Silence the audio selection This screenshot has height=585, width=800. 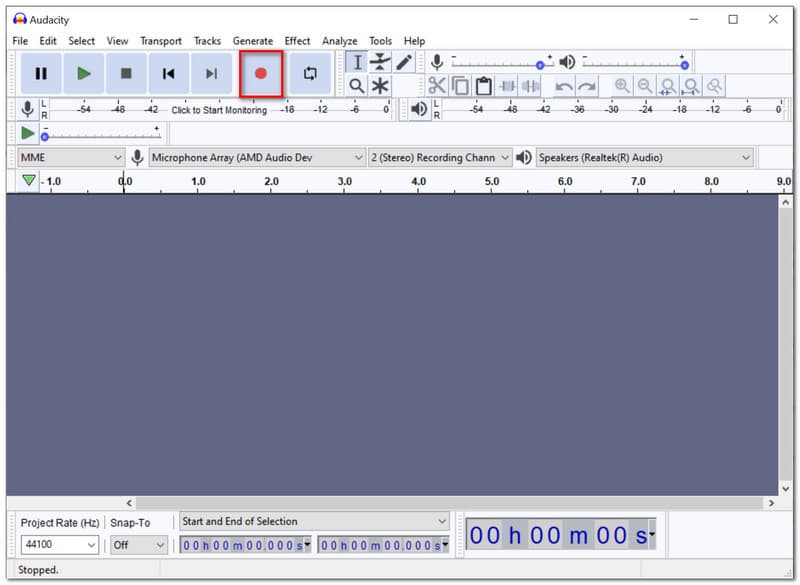(531, 86)
